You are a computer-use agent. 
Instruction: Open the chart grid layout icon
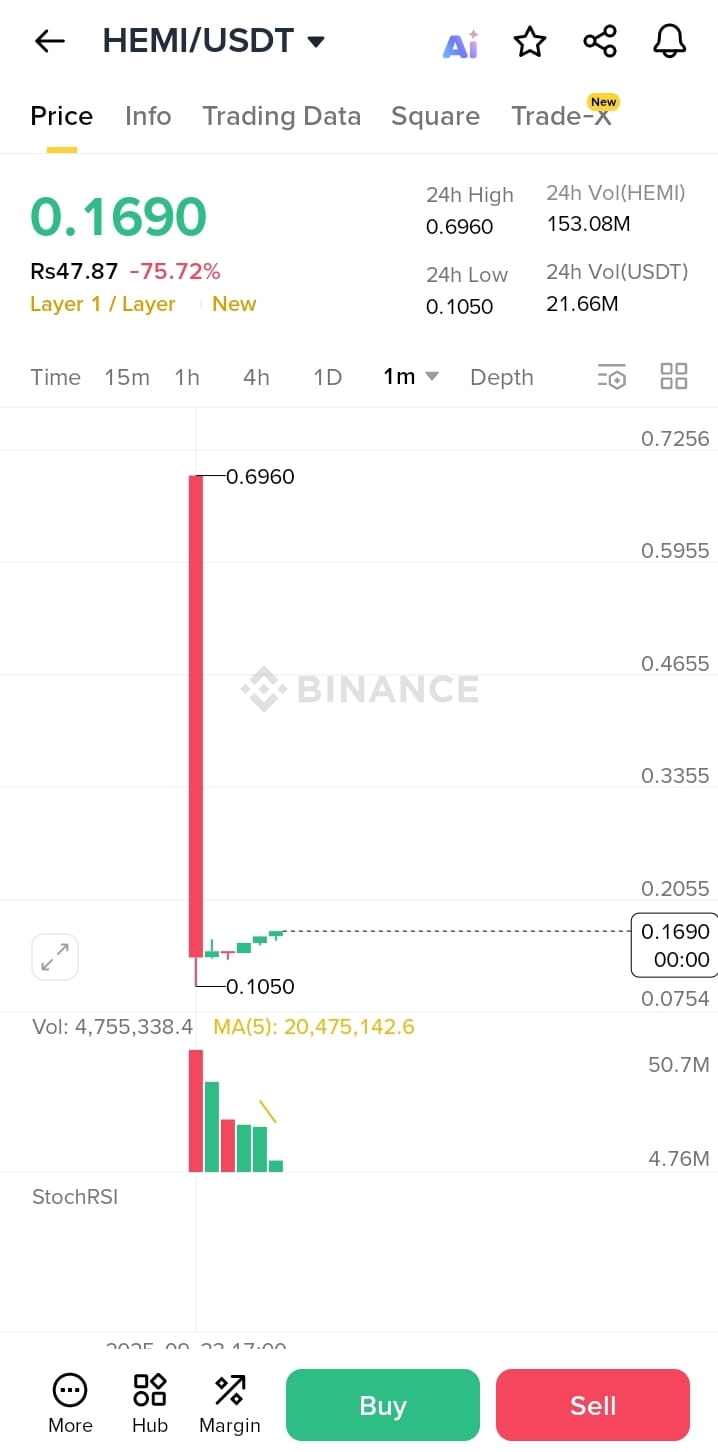(x=674, y=376)
